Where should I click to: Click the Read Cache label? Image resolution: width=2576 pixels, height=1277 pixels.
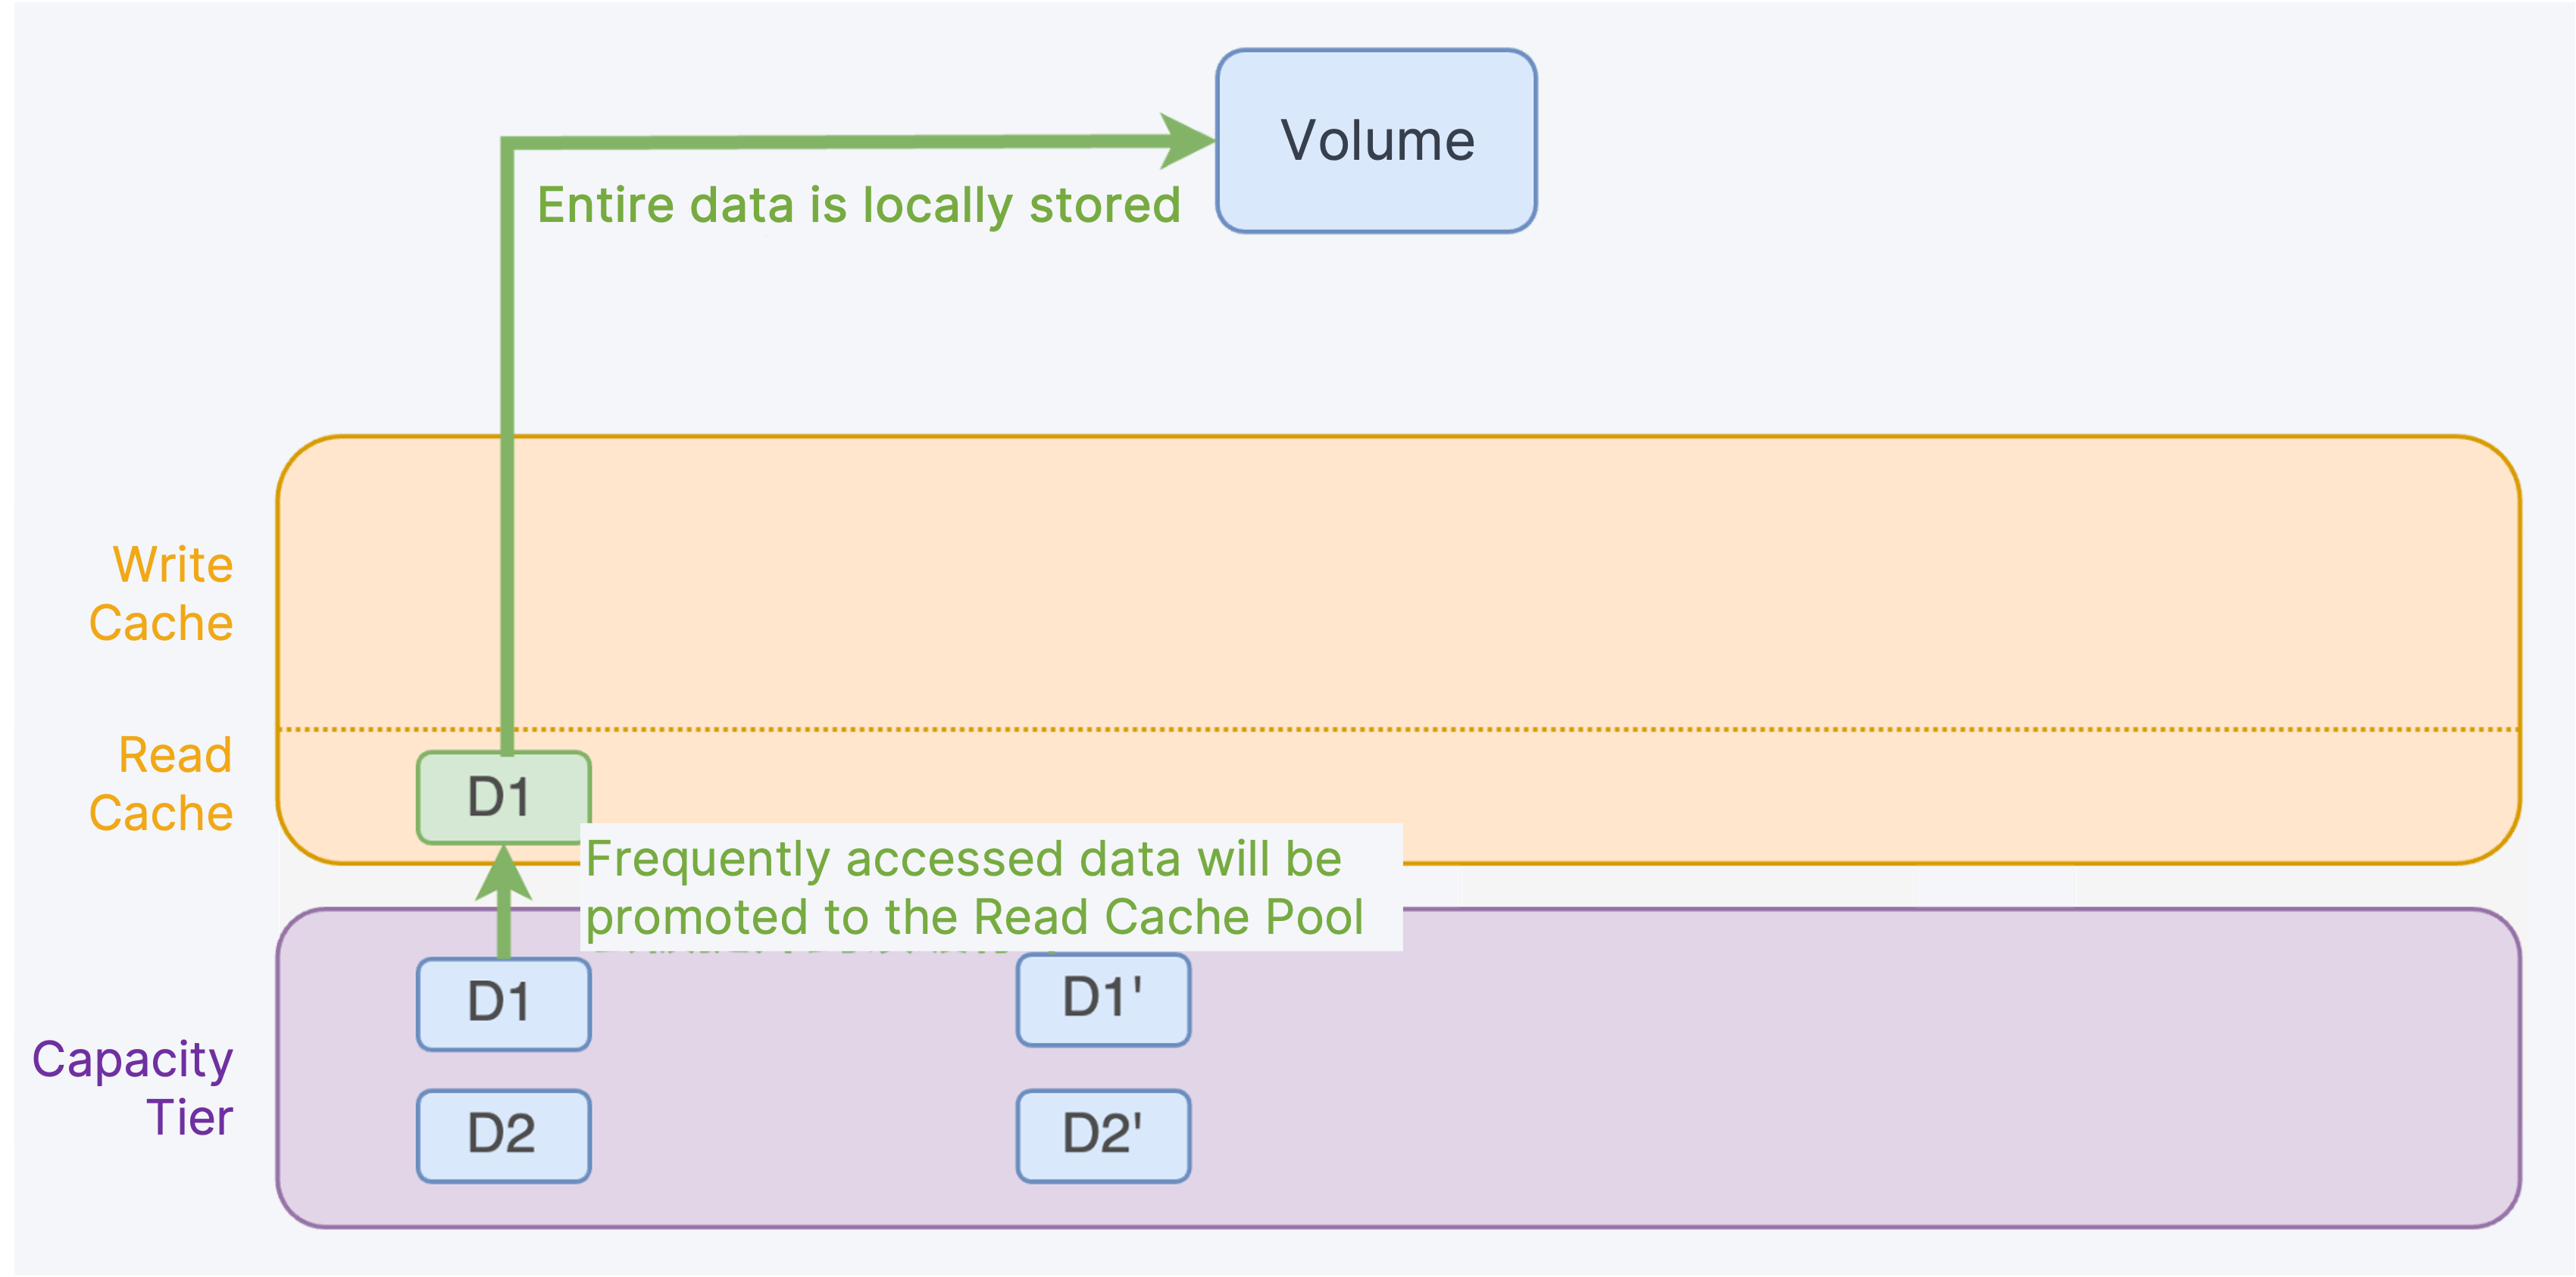[161, 784]
